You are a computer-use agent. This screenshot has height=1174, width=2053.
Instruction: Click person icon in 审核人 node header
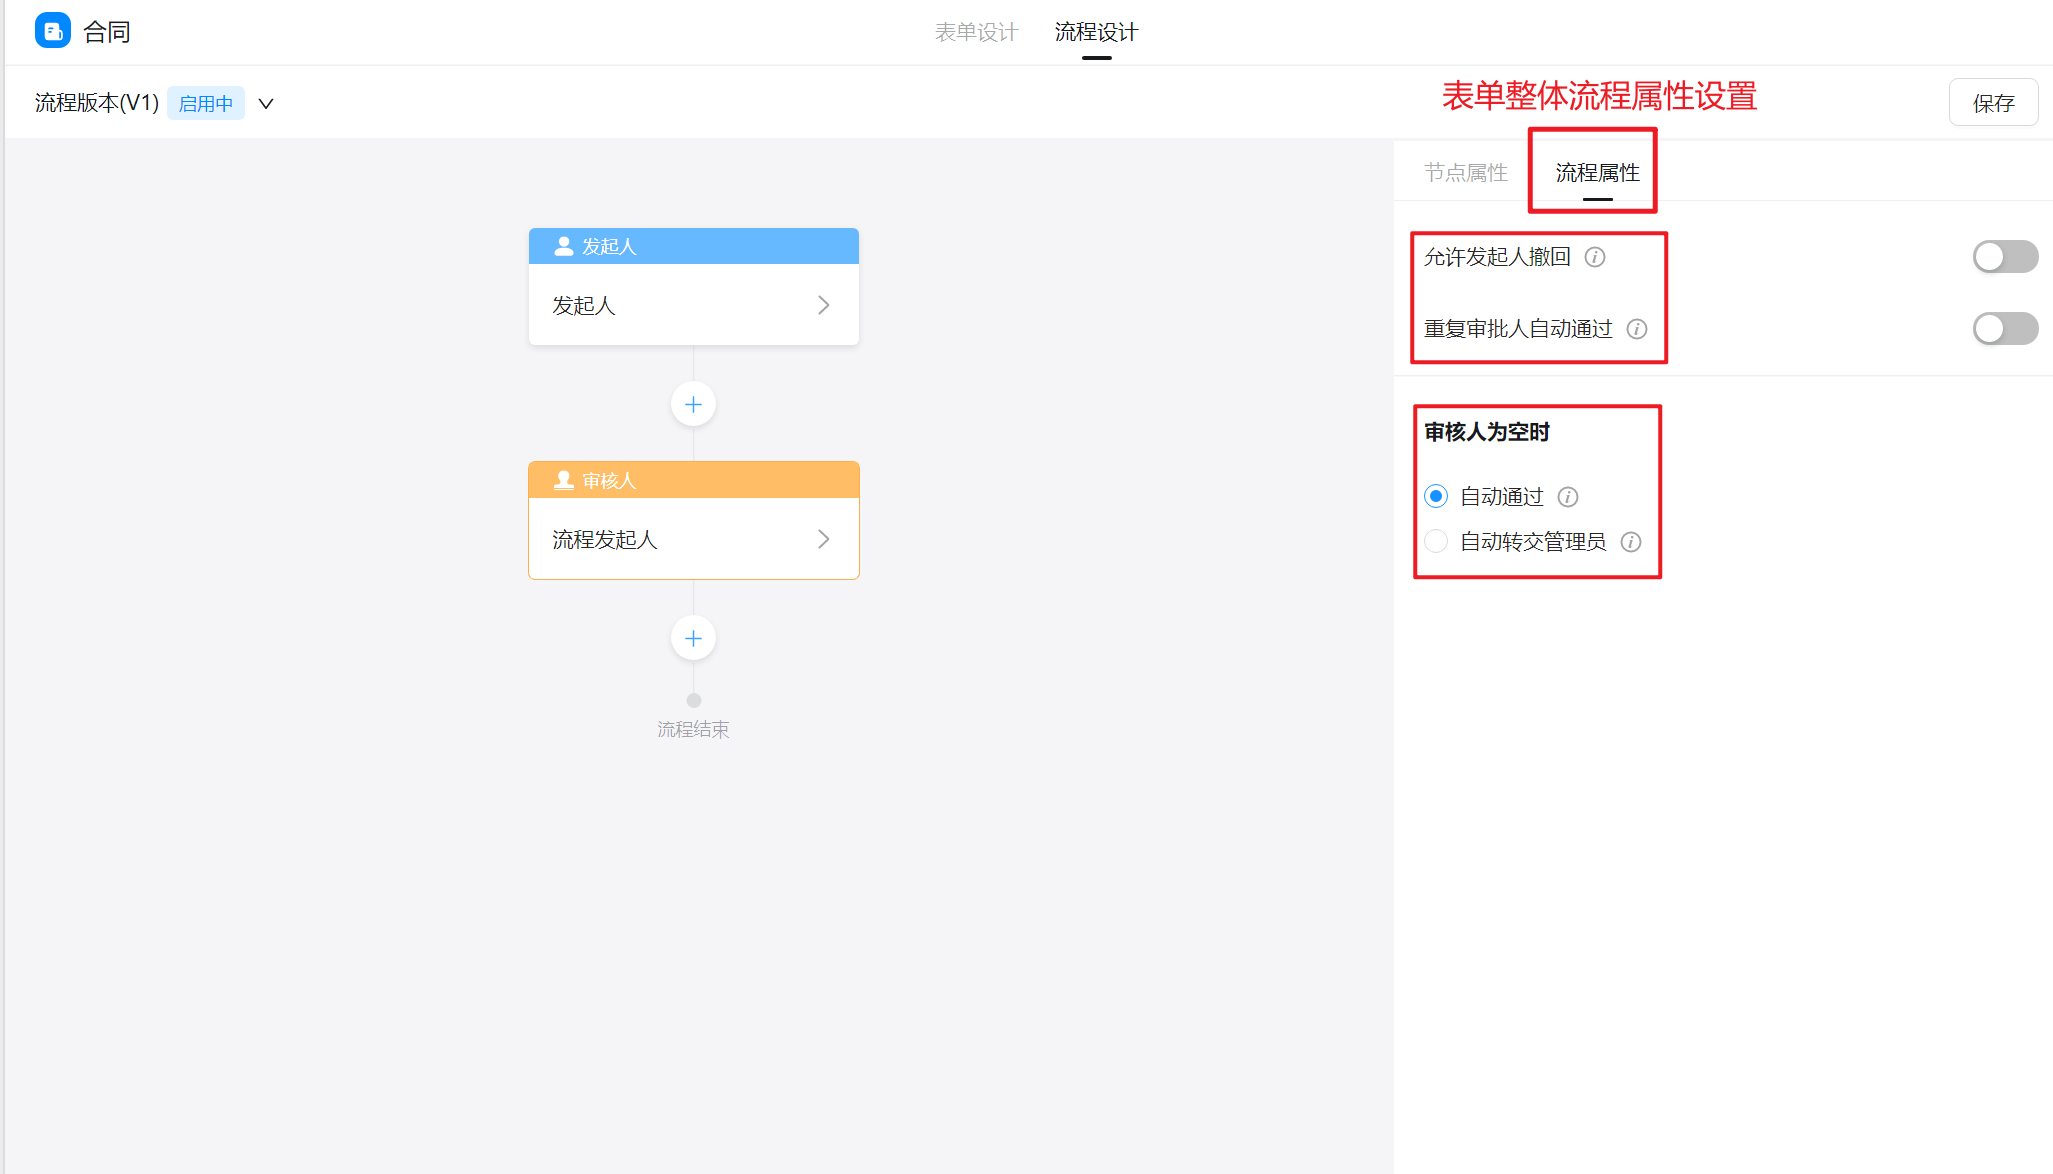pos(564,480)
